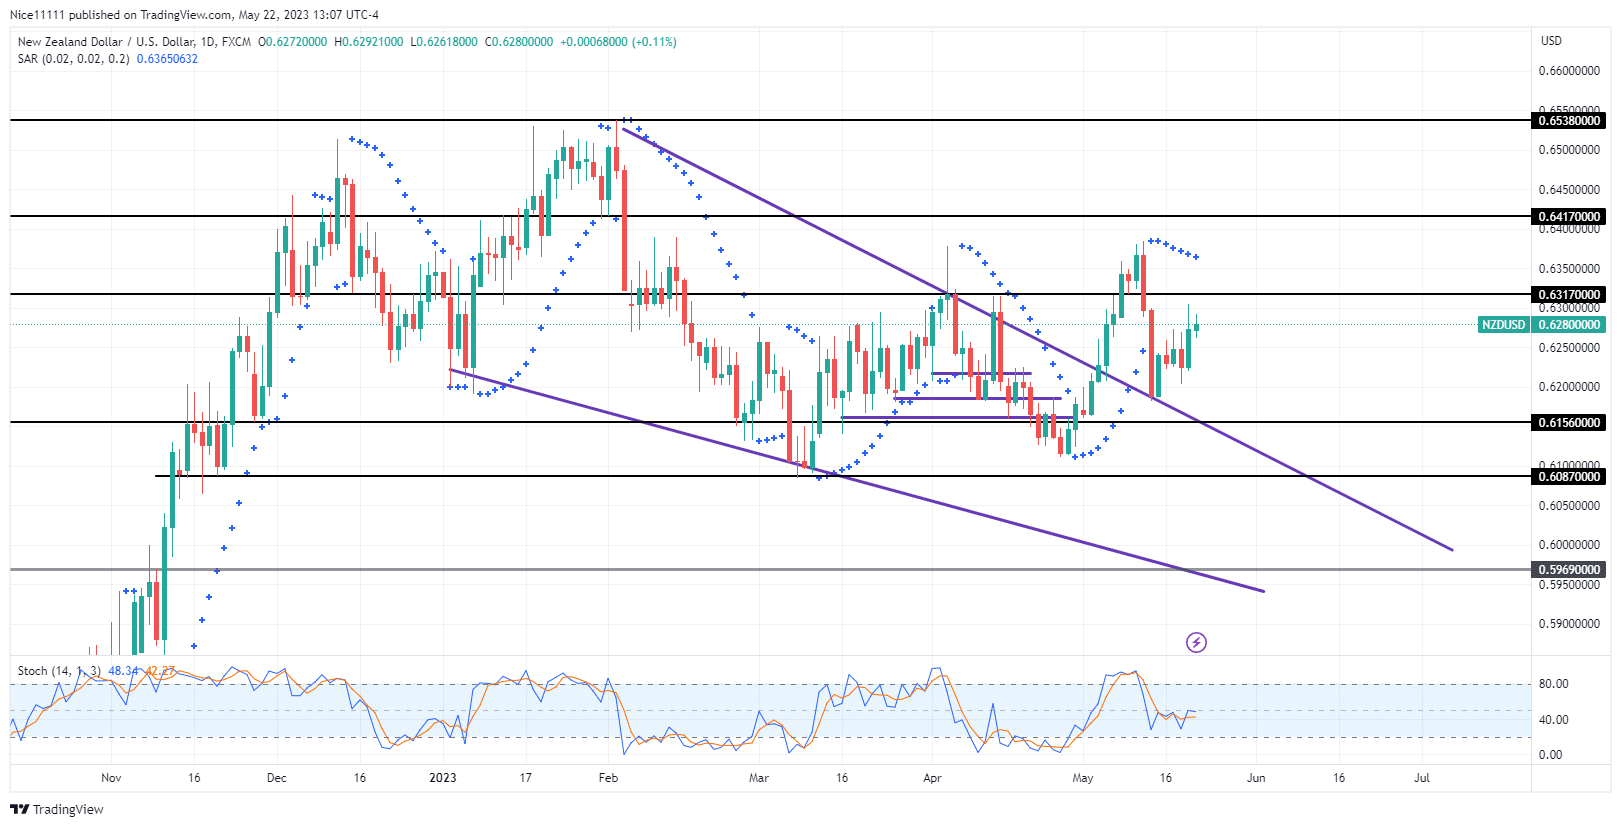
Task: Click the Stoch (14, 1, 3) indicator label
Action: (59, 671)
